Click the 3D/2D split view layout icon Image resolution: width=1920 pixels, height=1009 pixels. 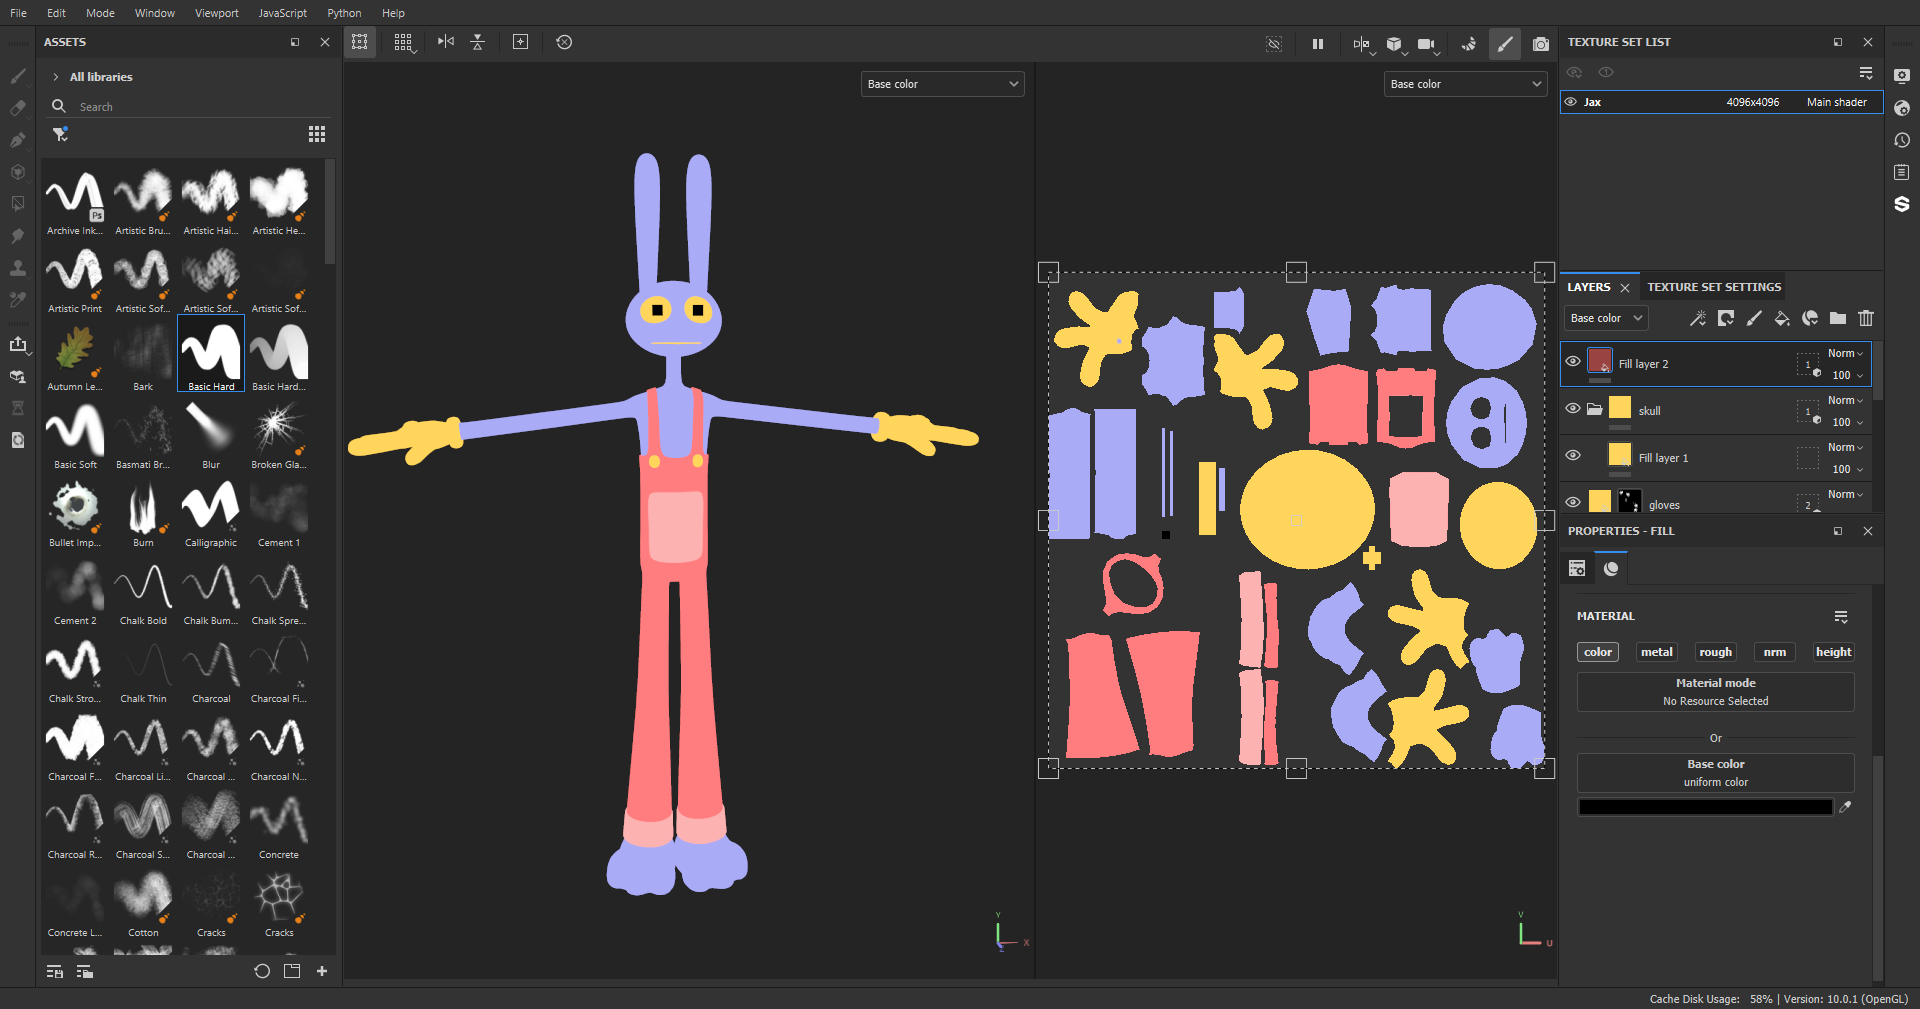click(1361, 43)
